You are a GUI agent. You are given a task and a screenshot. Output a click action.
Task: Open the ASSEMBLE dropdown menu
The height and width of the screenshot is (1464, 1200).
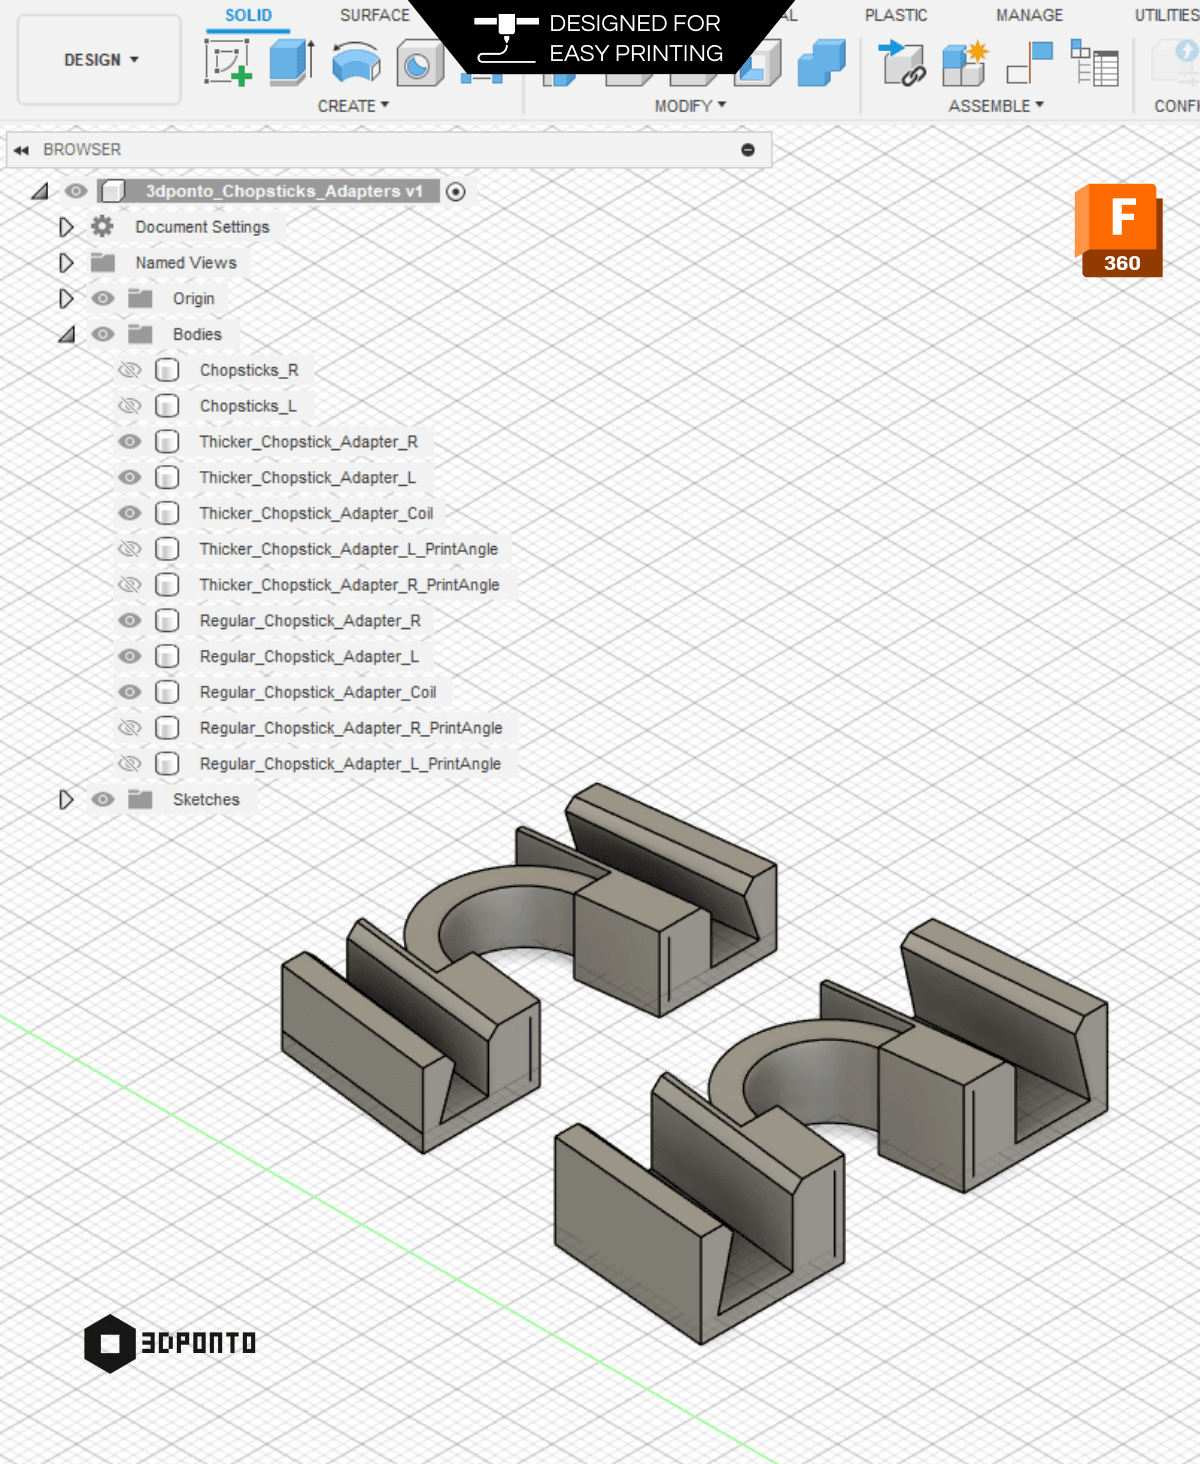click(x=996, y=106)
